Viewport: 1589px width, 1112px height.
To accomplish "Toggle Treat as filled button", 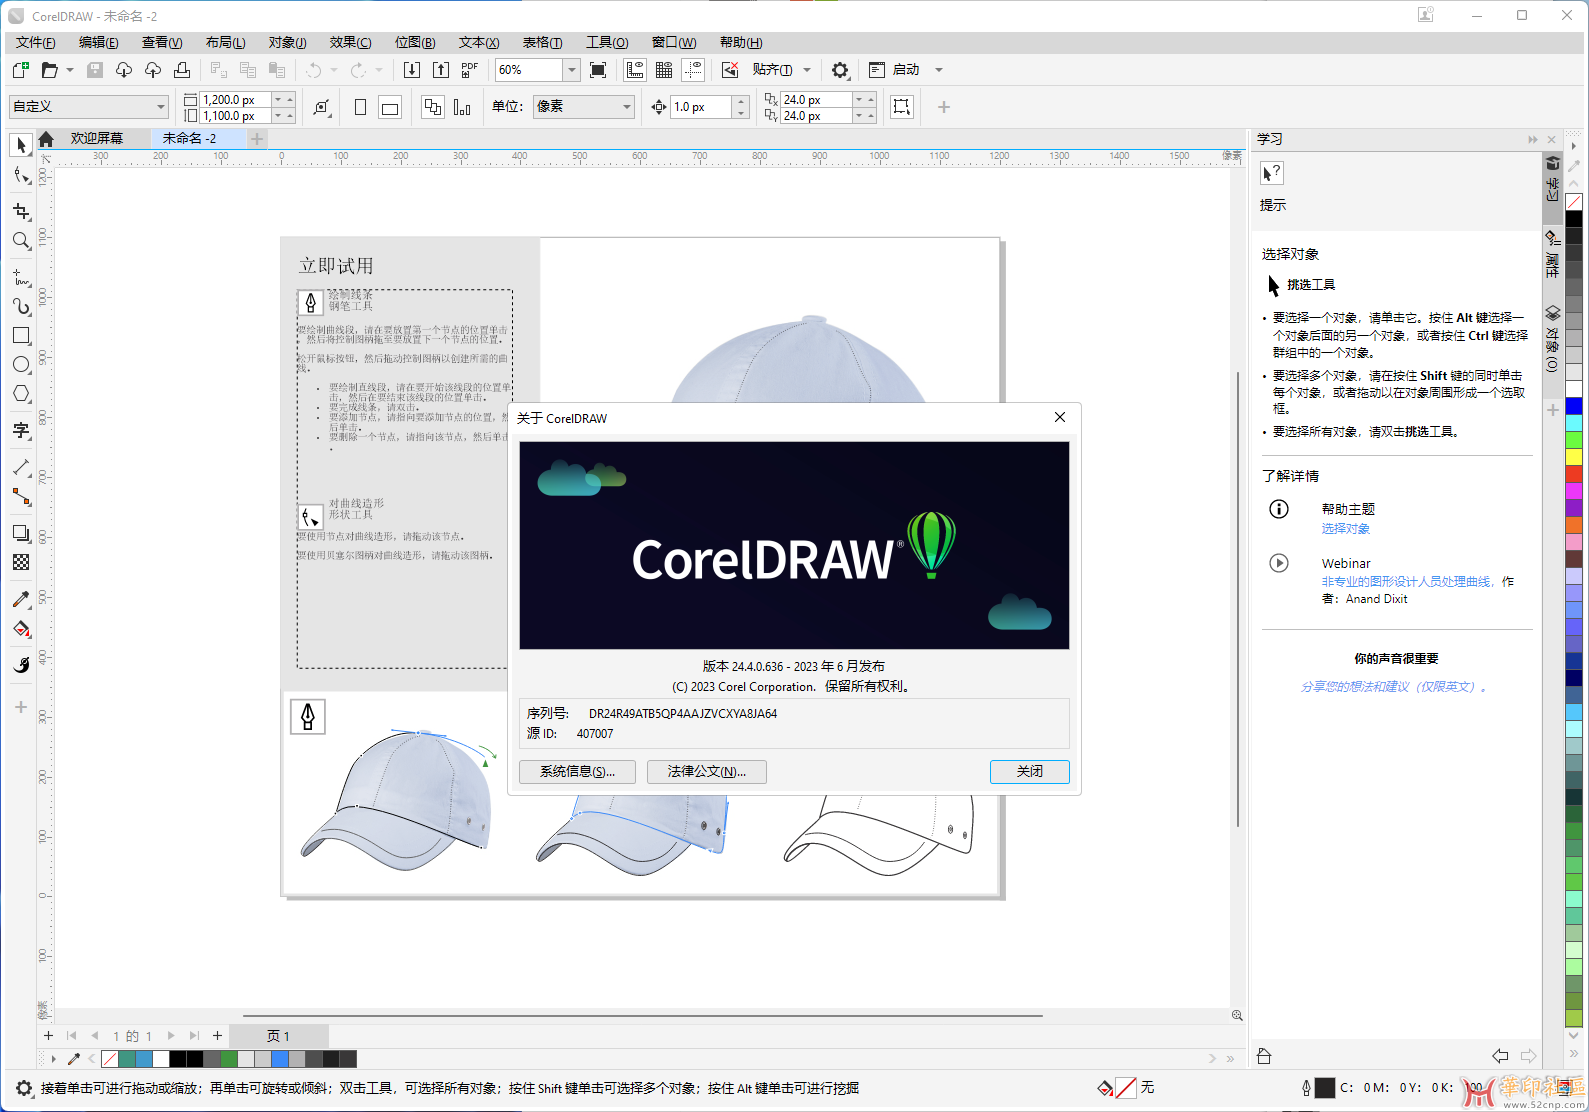I will click(902, 107).
